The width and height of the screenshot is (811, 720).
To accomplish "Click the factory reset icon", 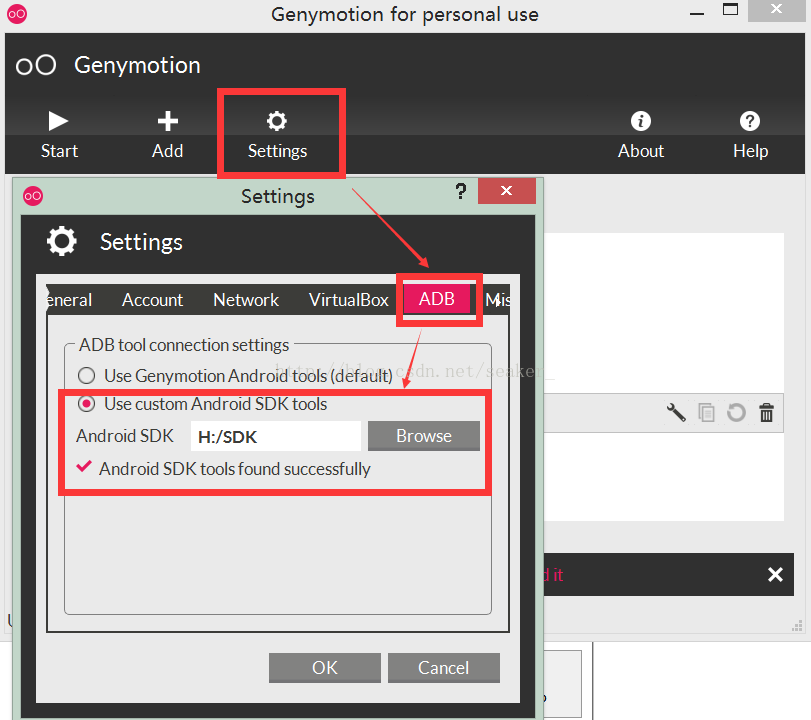I will pyautogui.click(x=737, y=413).
